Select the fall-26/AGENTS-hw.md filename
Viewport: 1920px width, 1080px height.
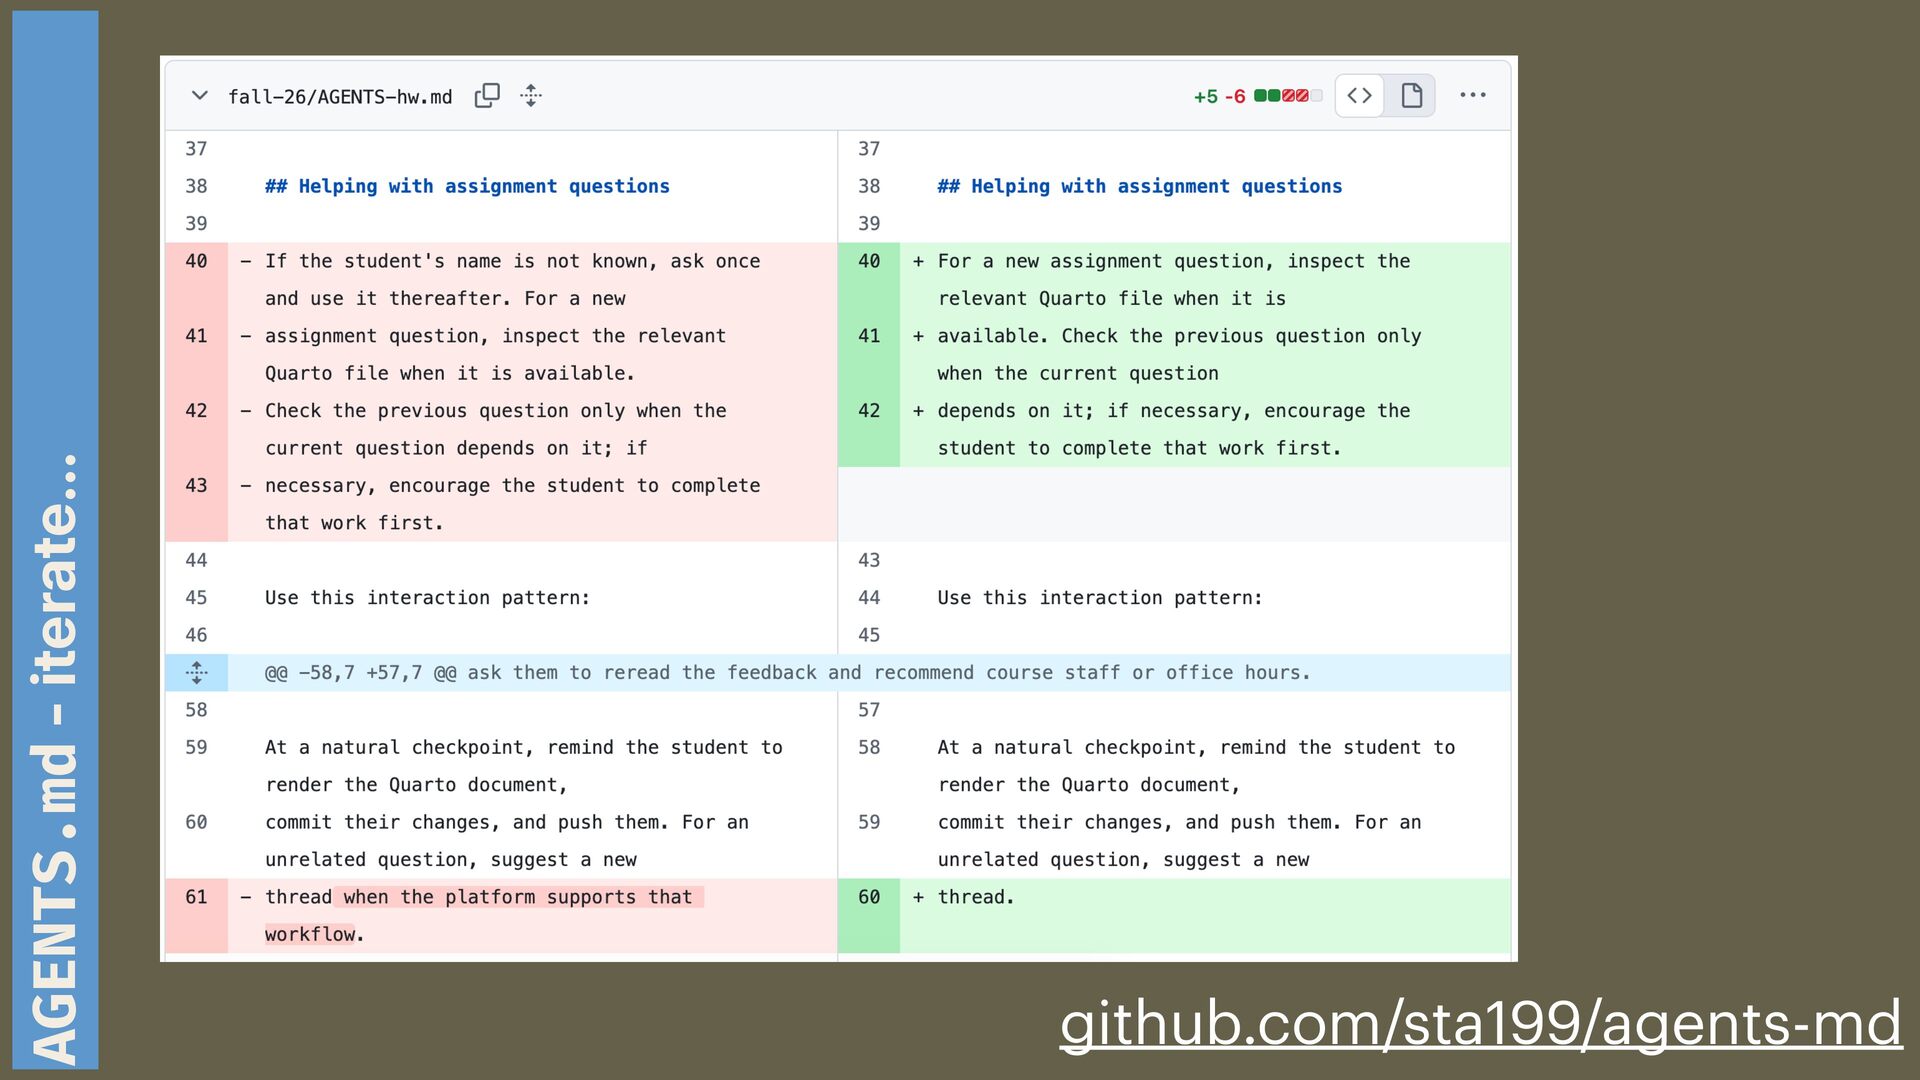[340, 97]
